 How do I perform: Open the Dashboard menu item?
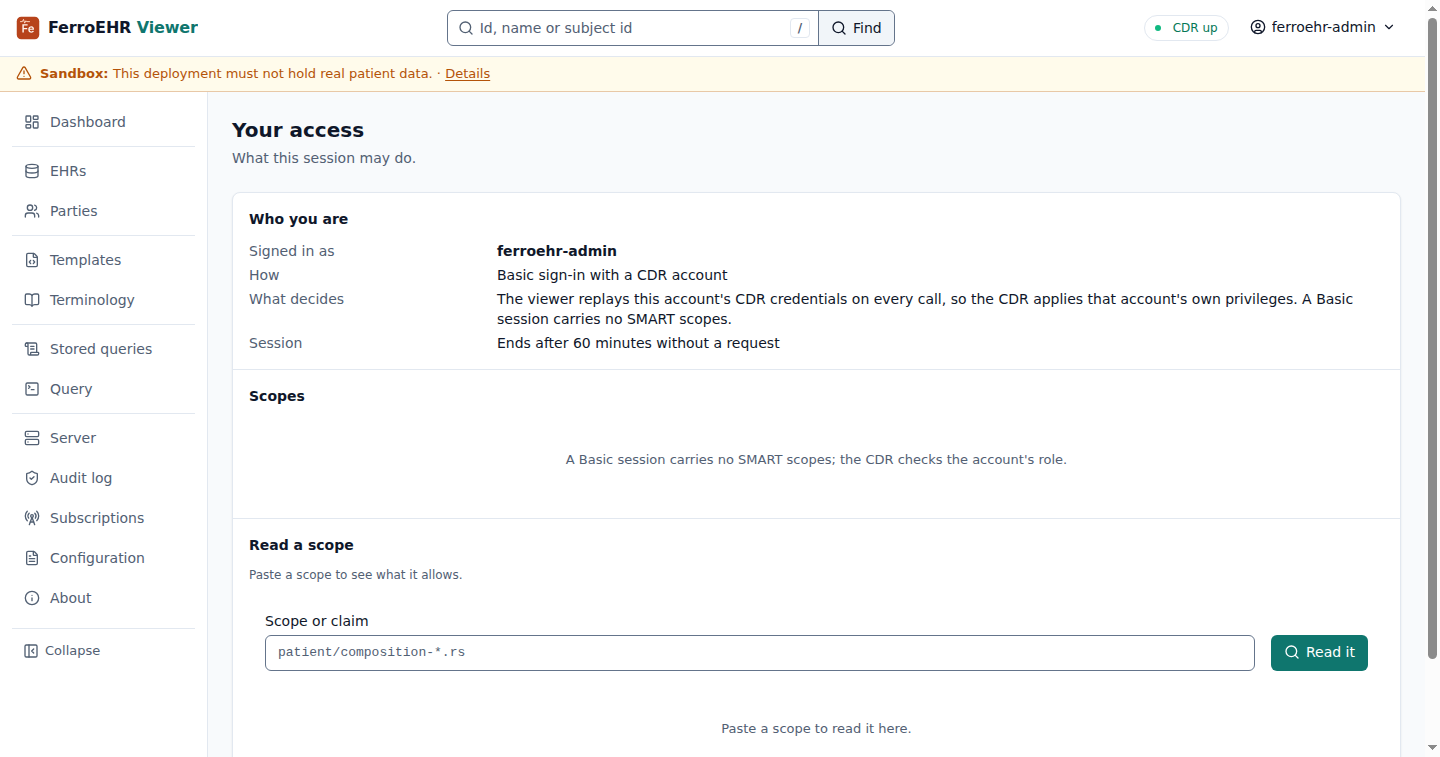coord(104,122)
